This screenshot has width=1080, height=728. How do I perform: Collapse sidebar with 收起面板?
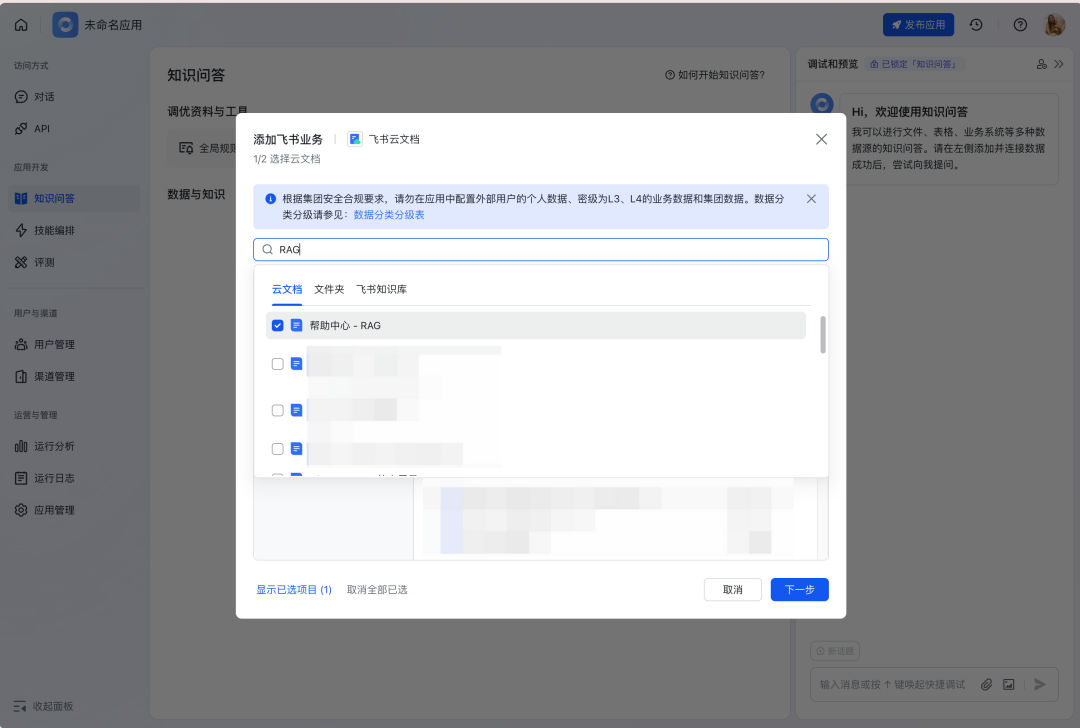[x=43, y=706]
